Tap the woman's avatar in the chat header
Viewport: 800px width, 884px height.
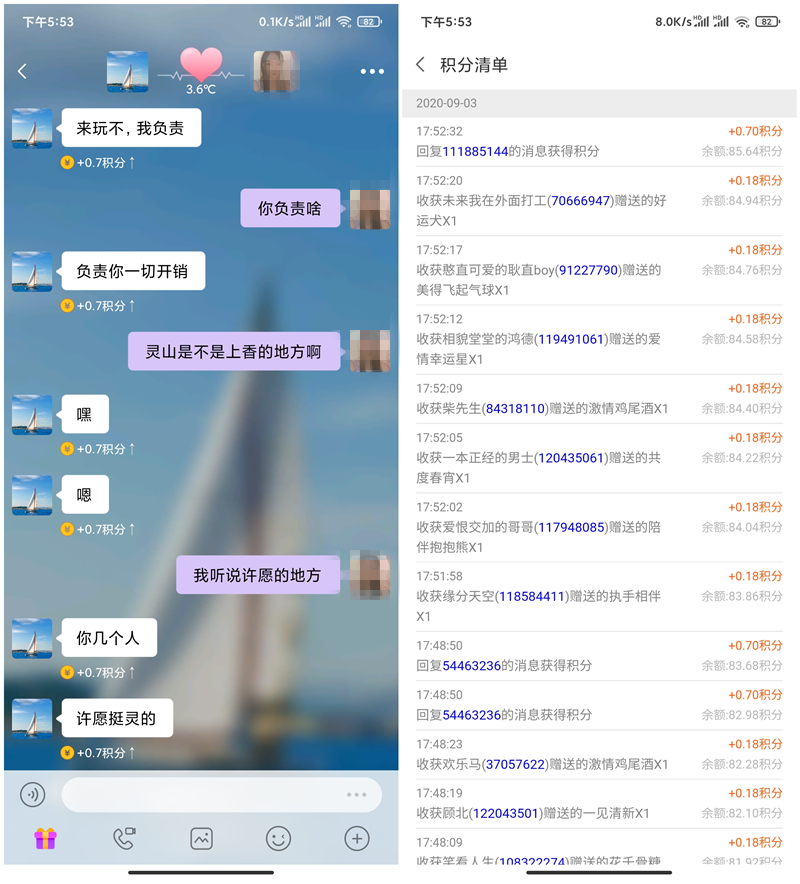275,71
